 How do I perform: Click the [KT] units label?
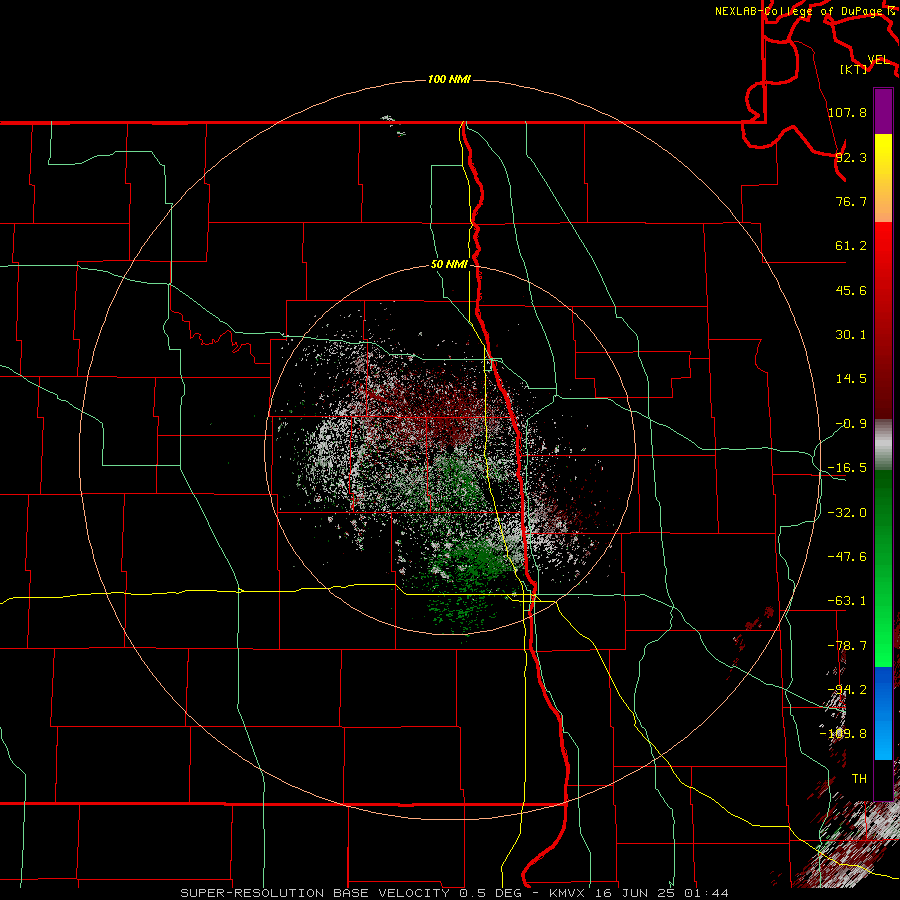pos(853,69)
